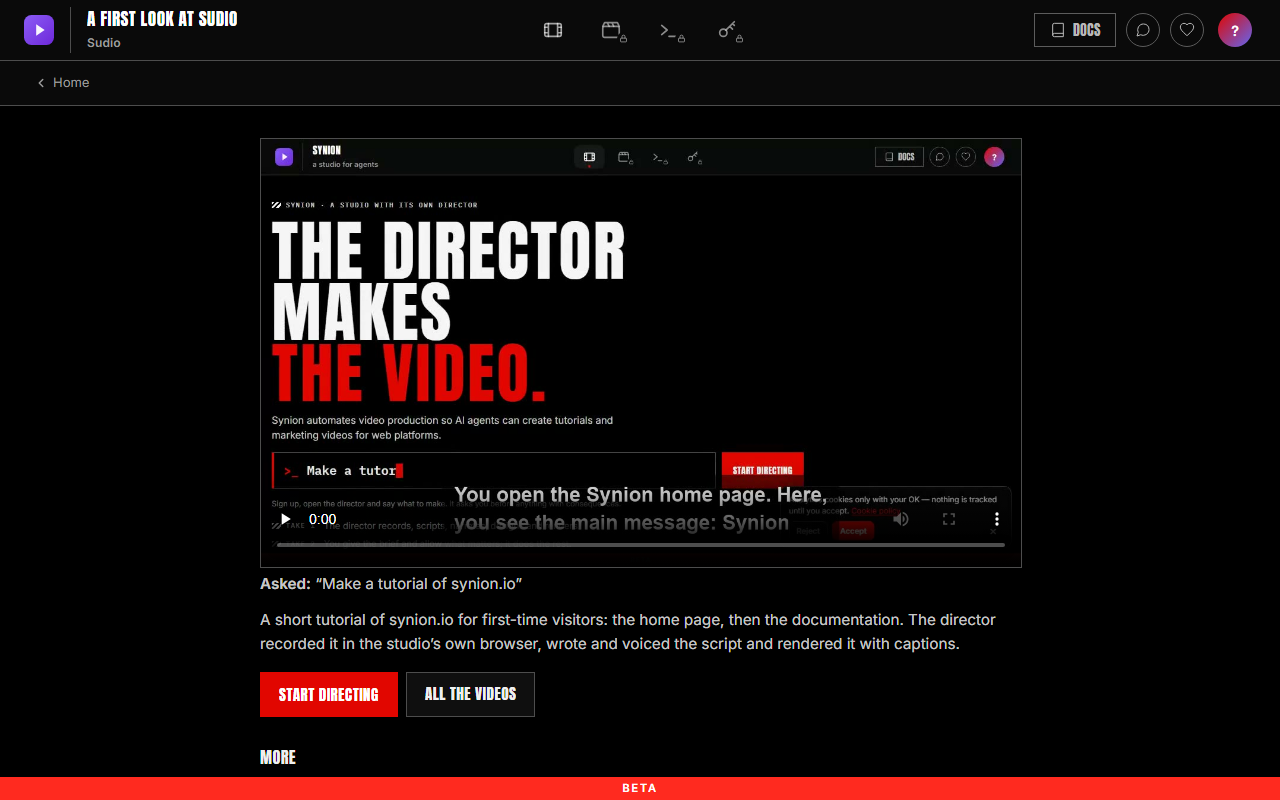Click the 'MORE' section heading
The width and height of the screenshot is (1280, 800).
click(278, 757)
